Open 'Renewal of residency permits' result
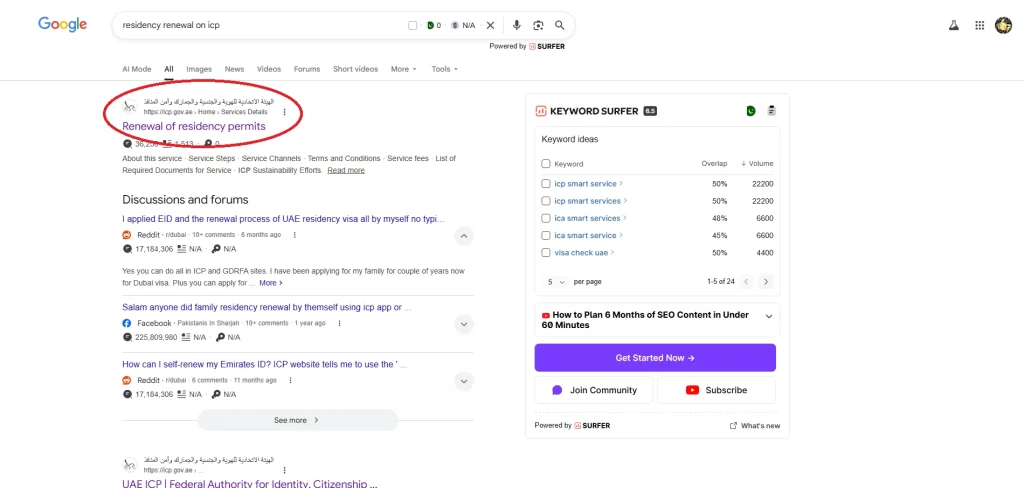This screenshot has height=488, width=1024. (194, 126)
